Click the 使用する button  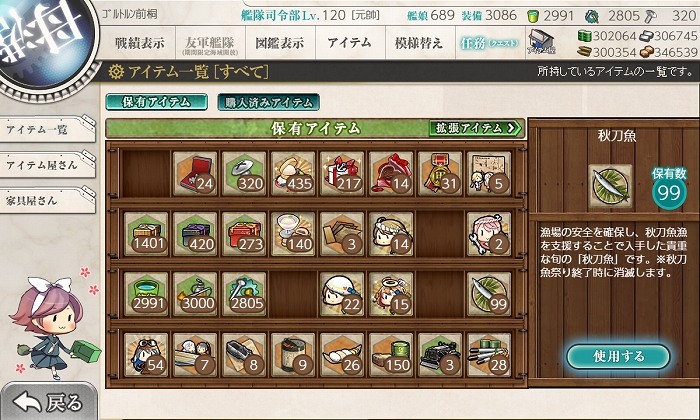pos(618,356)
